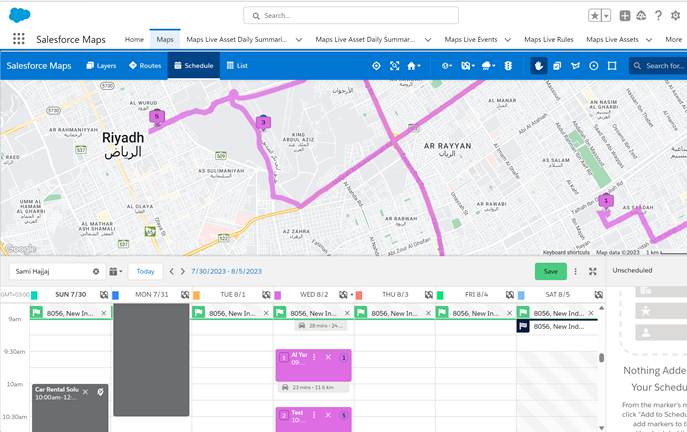Viewport: 687px width, 432px height.
Task: Toggle the THU 8/3 route map visibility
Action: (x=428, y=295)
